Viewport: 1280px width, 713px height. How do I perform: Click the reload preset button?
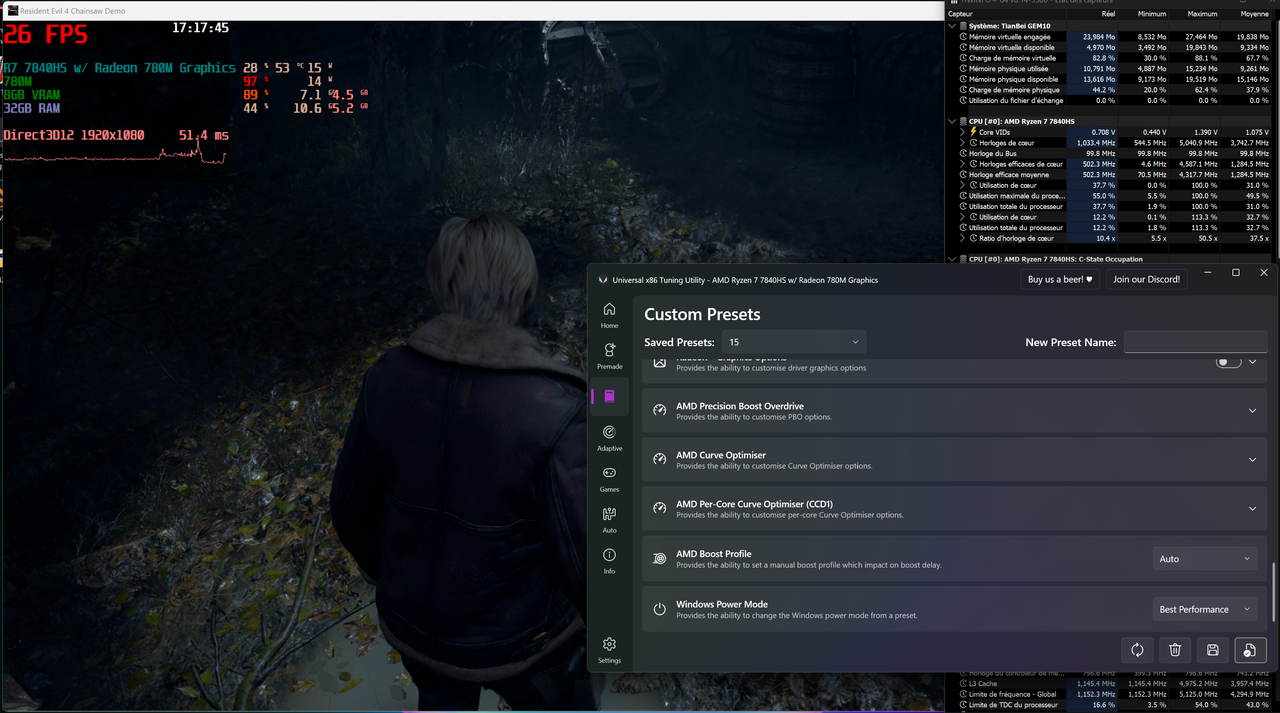coord(1137,650)
